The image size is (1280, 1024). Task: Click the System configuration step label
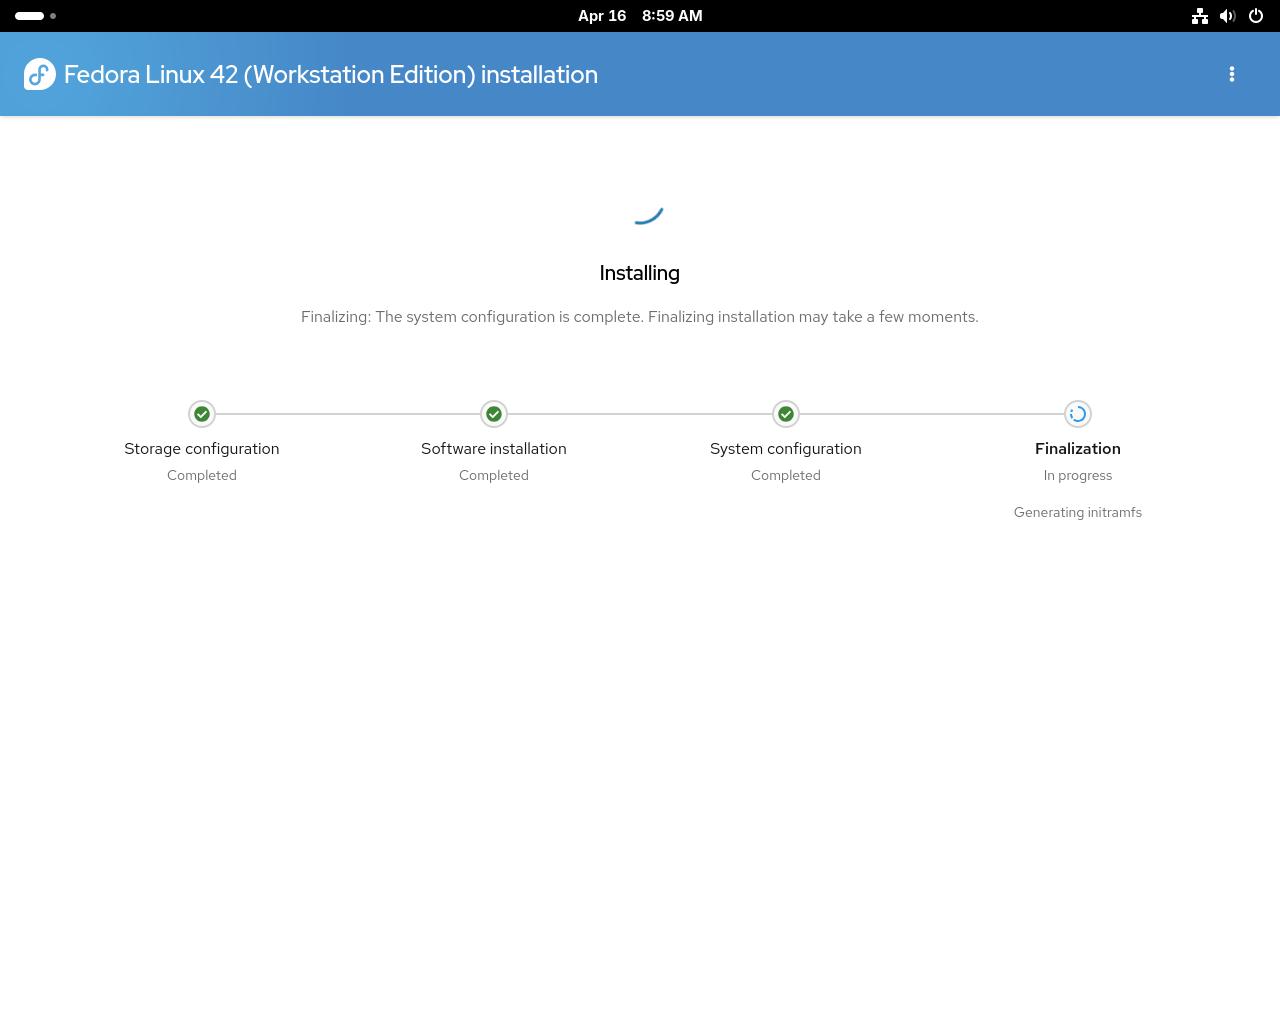[x=786, y=449]
